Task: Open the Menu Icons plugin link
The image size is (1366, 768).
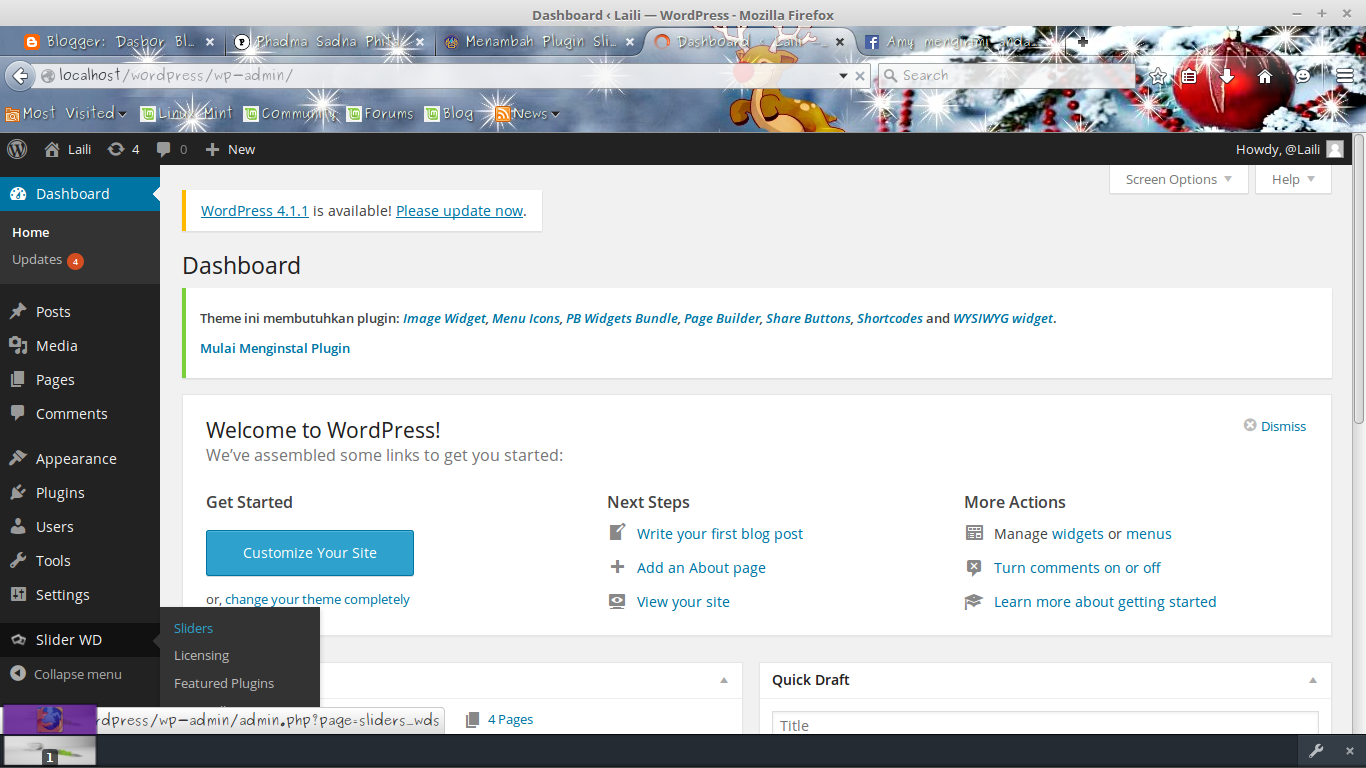Action: [x=526, y=319]
